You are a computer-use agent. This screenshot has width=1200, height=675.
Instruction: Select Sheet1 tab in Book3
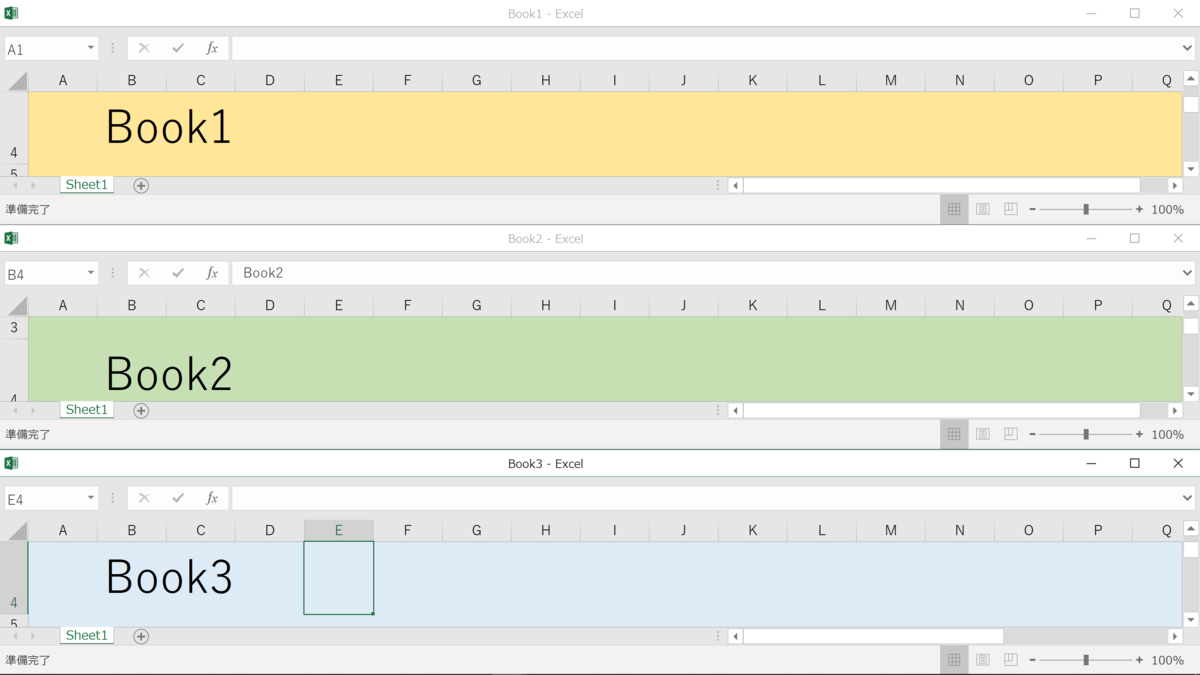point(87,635)
